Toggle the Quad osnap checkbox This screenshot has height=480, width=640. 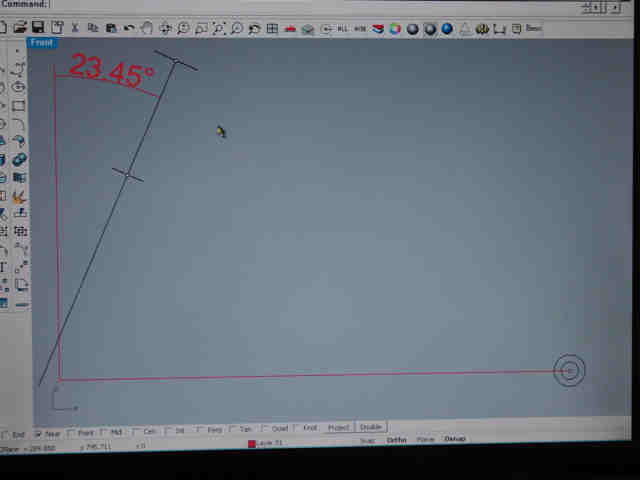click(x=264, y=428)
